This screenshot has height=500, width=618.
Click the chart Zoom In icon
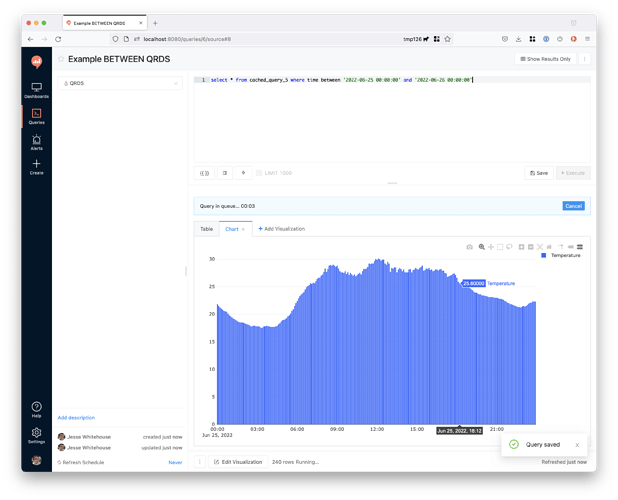coord(521,247)
